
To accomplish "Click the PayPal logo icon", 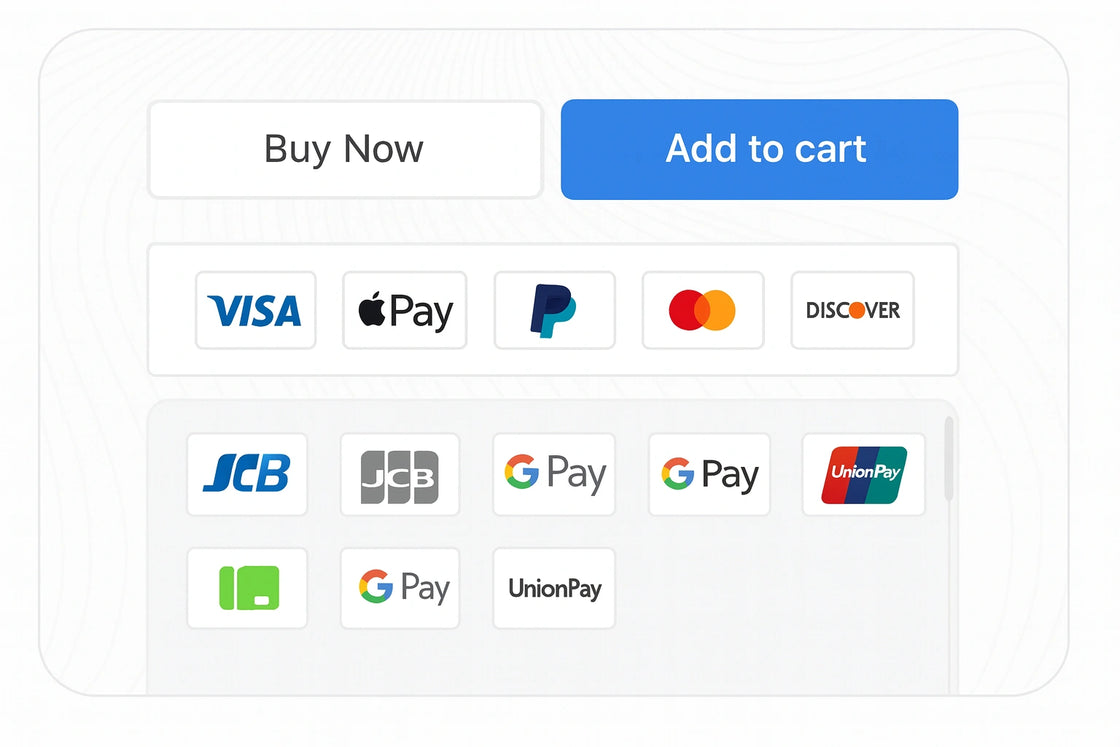I will coord(554,310).
